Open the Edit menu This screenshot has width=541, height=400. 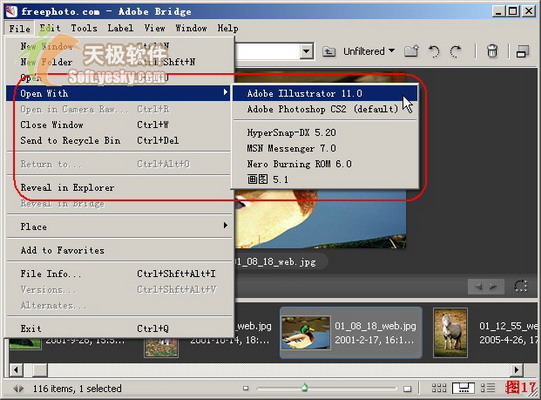coord(50,28)
